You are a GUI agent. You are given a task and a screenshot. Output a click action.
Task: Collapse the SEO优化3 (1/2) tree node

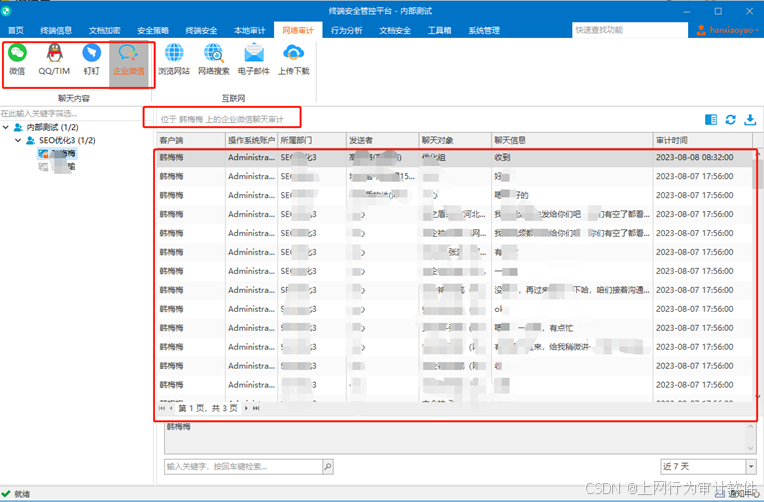point(18,140)
